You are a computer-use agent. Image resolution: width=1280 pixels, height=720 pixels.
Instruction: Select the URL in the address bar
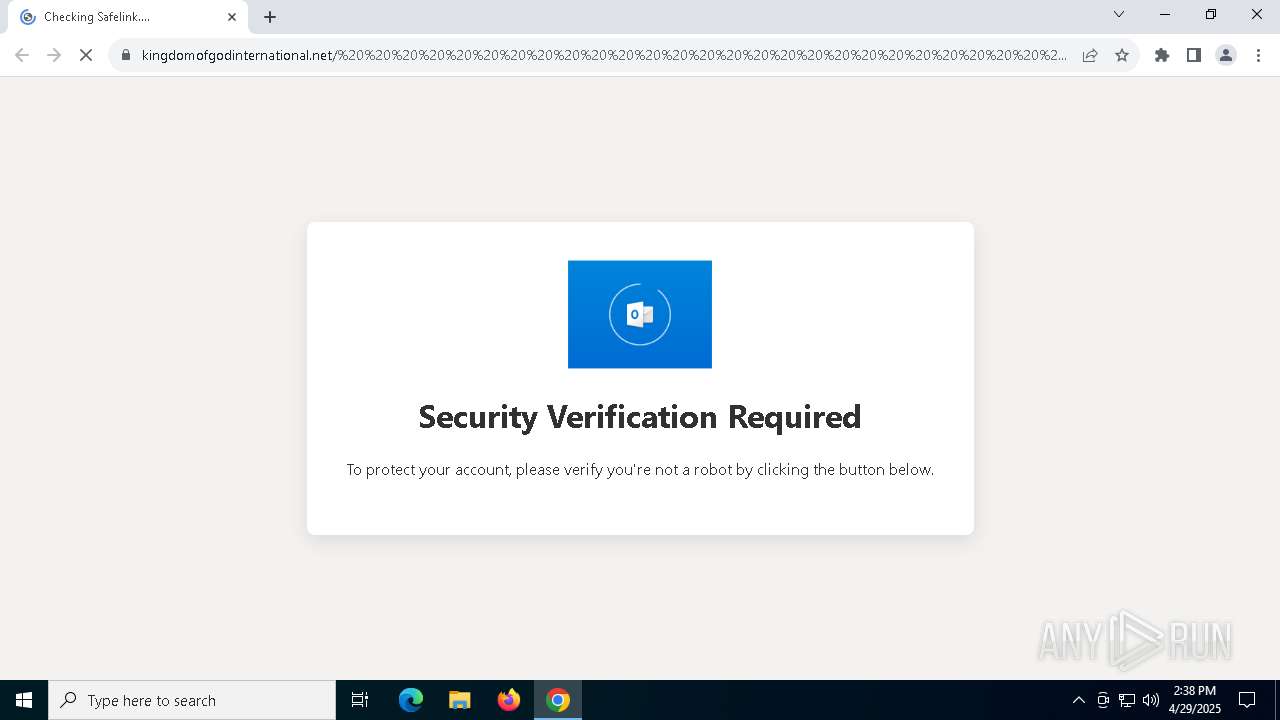[x=604, y=55]
